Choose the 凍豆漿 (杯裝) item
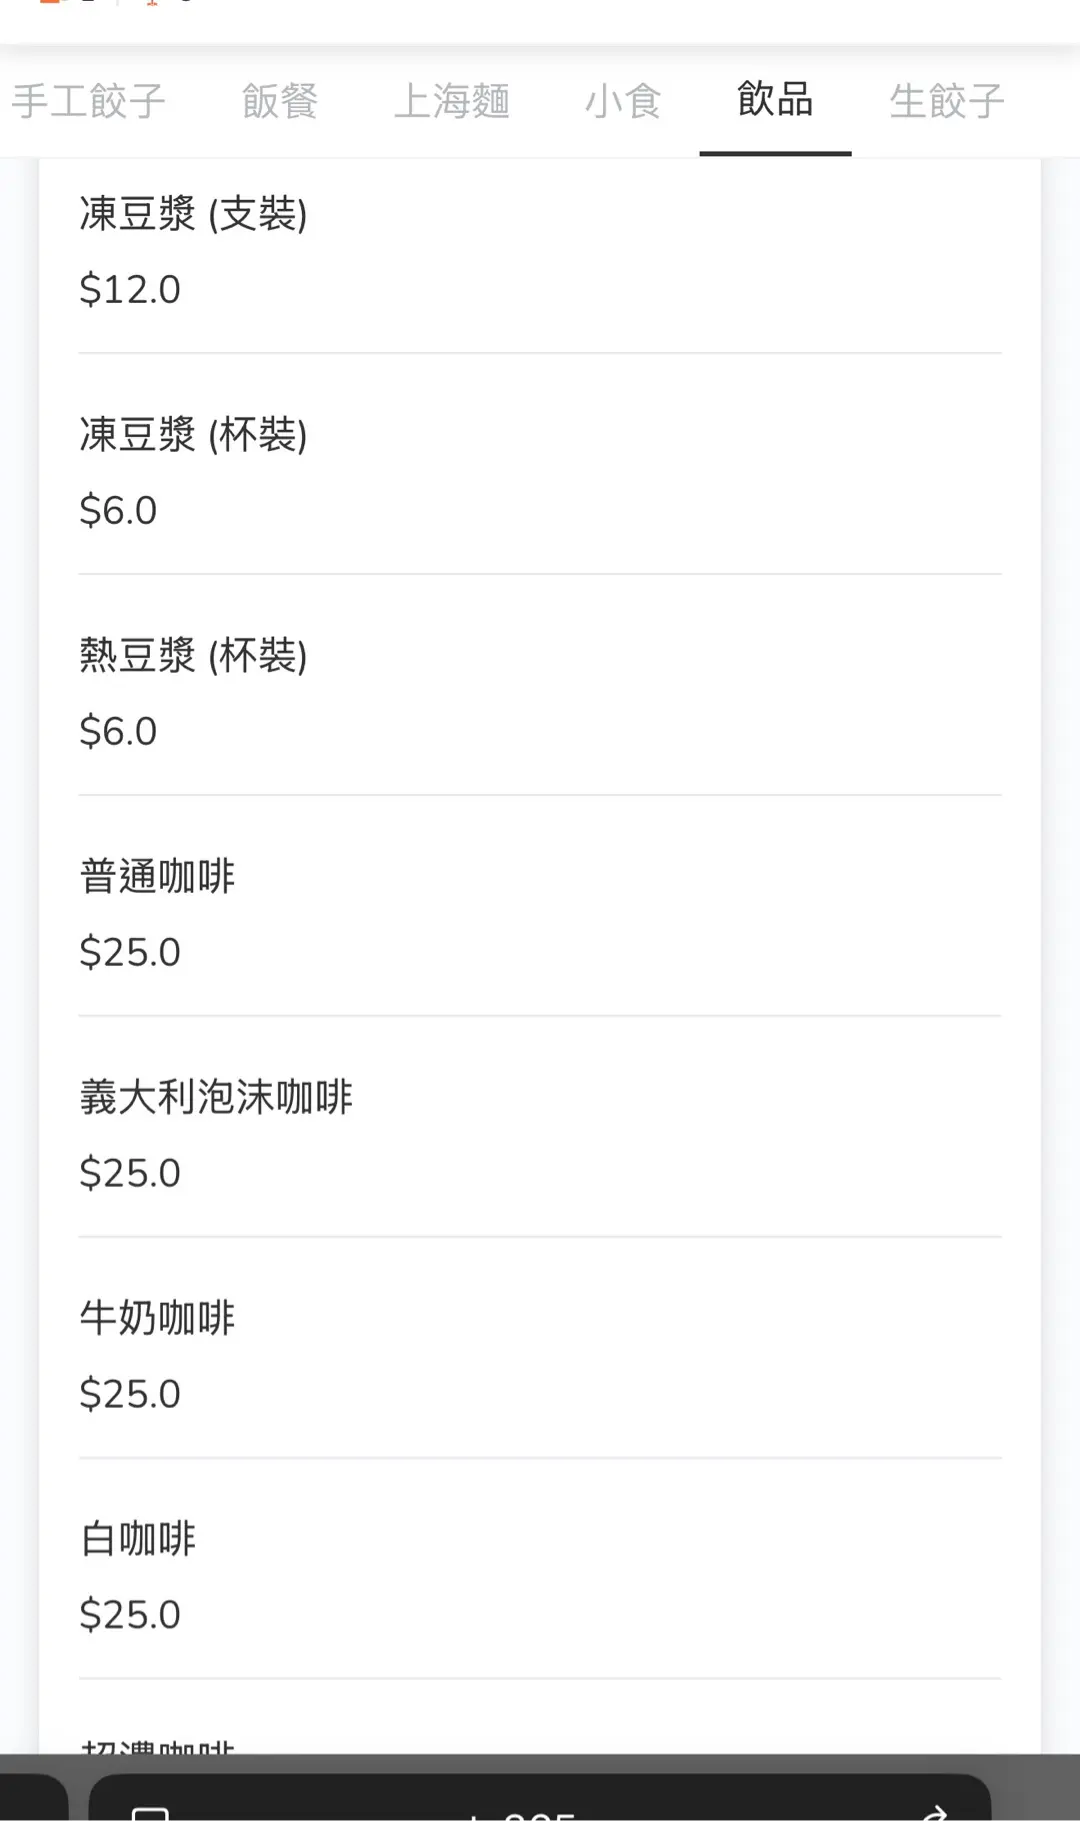This screenshot has width=1080, height=1821. click(193, 435)
